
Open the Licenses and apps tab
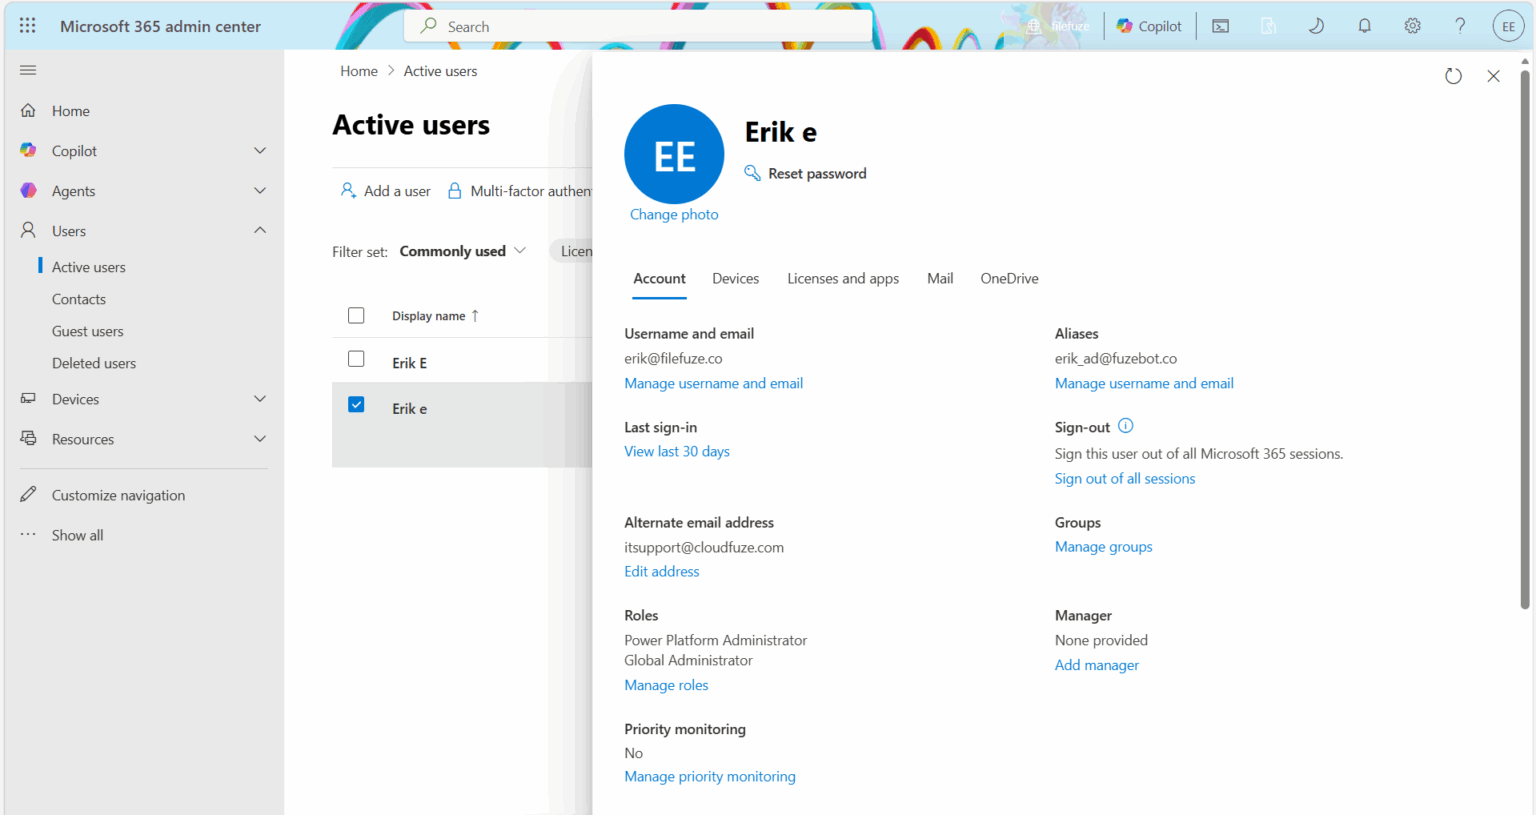click(x=843, y=278)
